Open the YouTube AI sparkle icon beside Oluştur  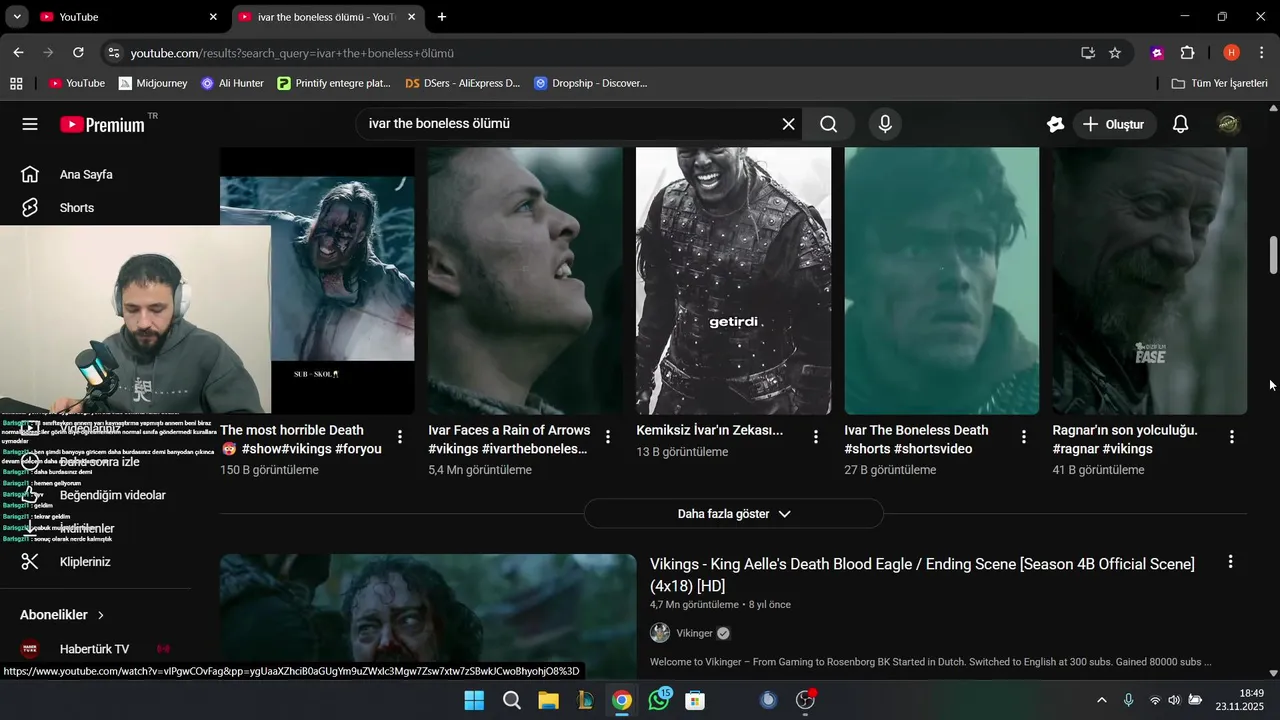pyautogui.click(x=1055, y=124)
